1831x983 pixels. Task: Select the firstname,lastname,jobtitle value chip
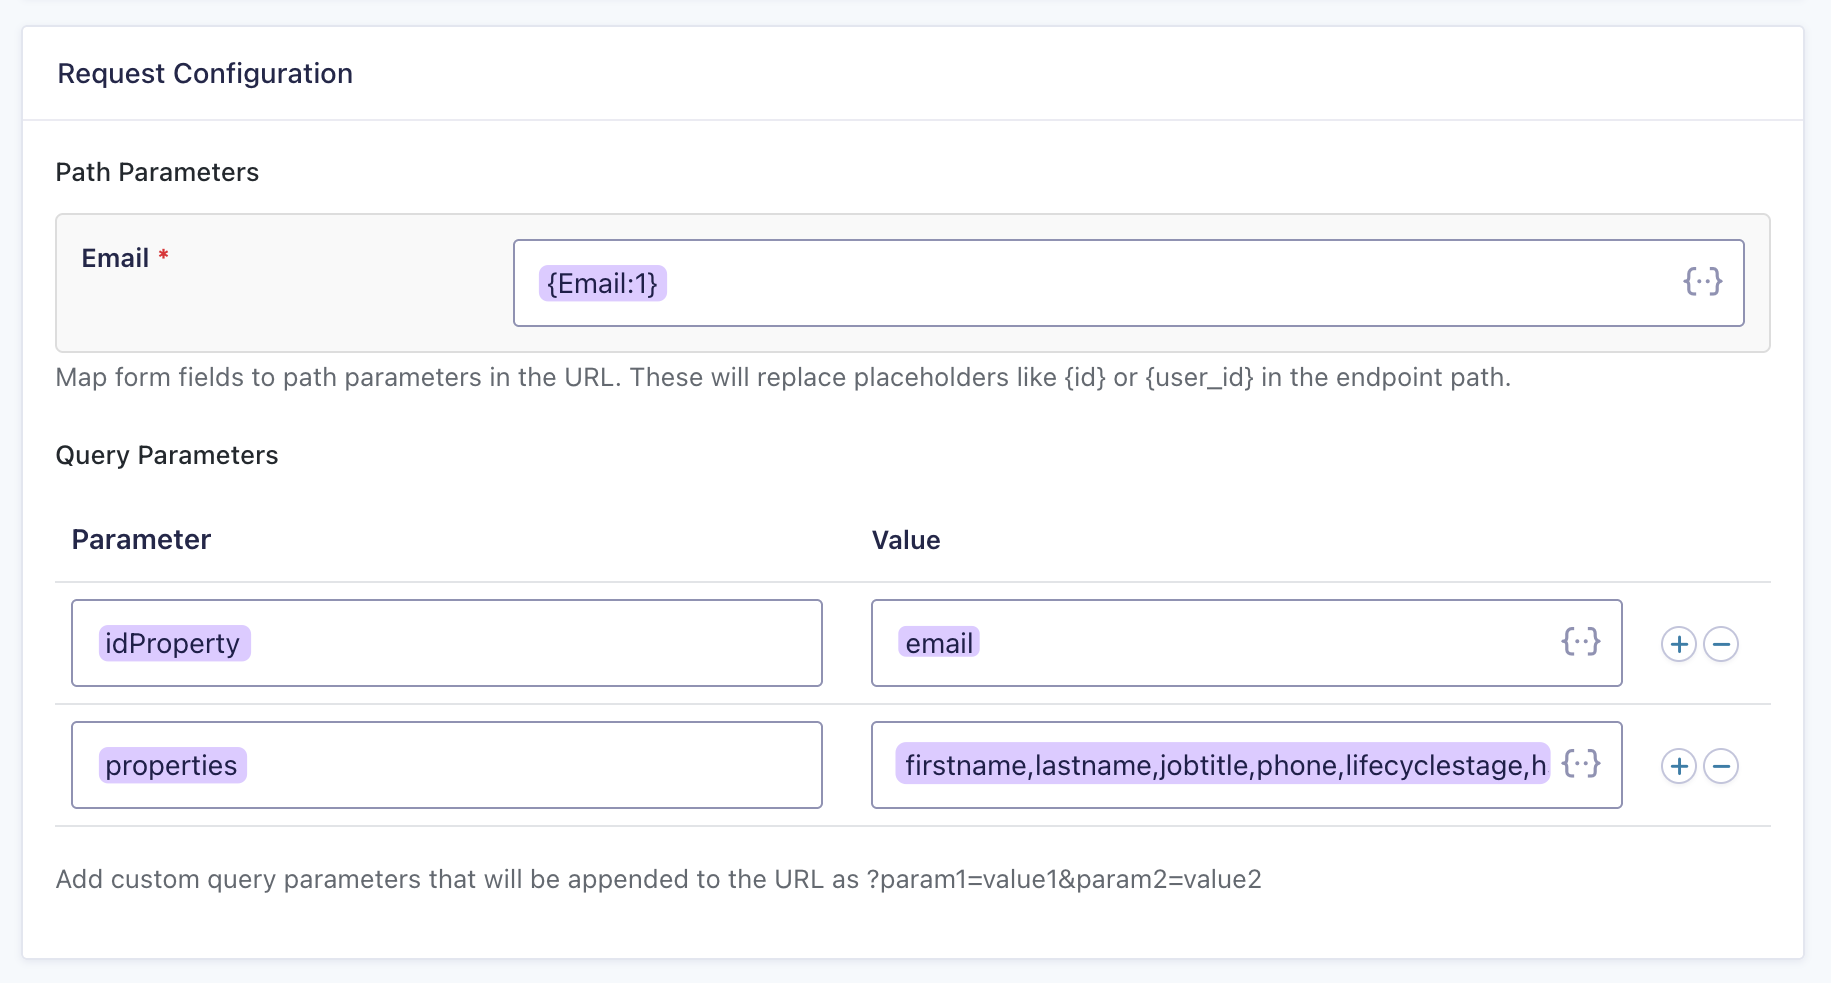[1222, 765]
